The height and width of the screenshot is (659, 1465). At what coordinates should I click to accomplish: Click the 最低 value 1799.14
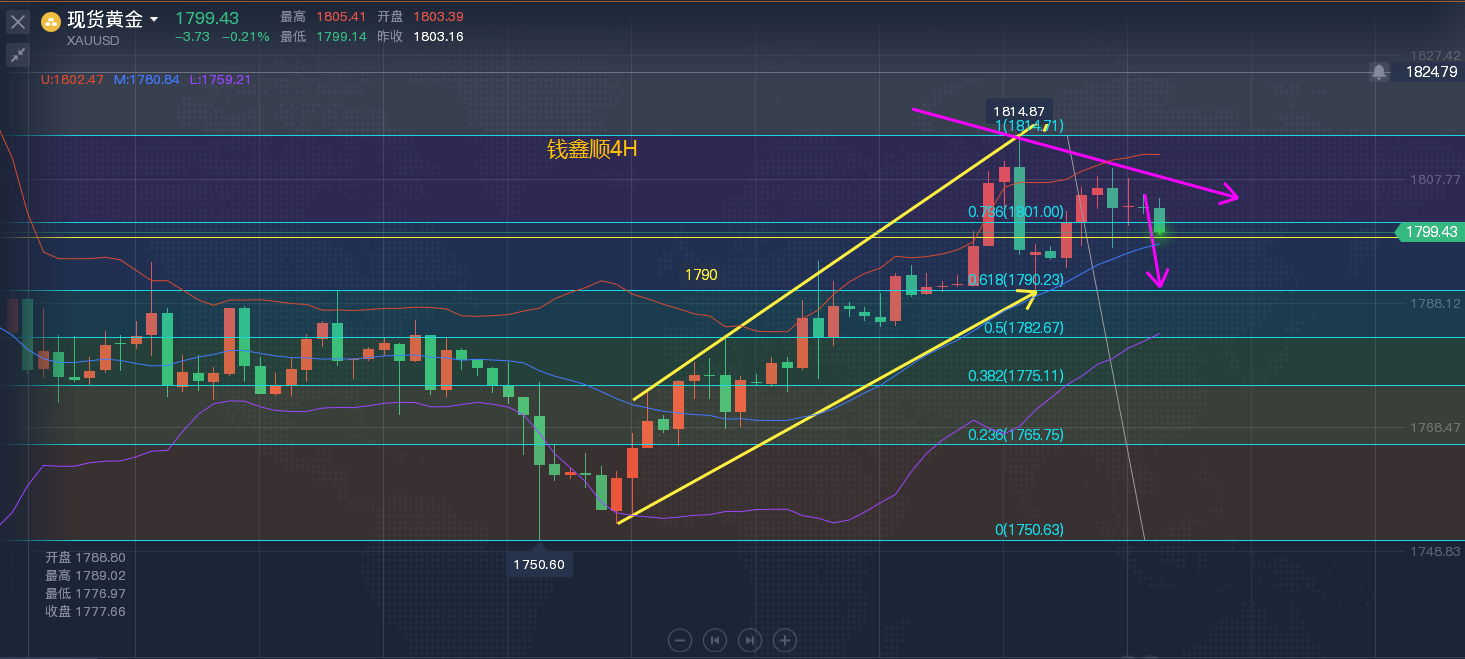click(341, 37)
